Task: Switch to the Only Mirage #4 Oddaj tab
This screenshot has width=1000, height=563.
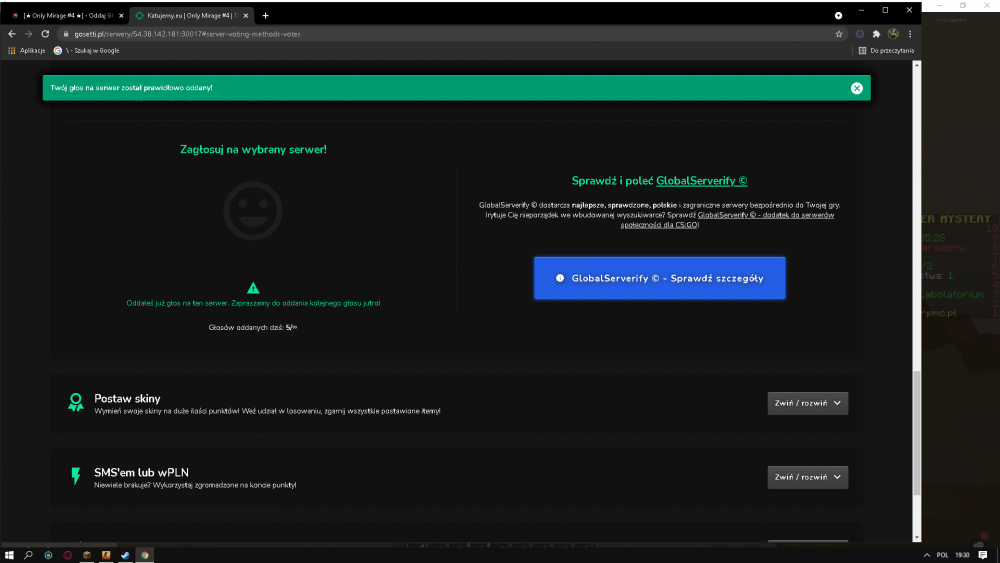Action: tap(67, 15)
